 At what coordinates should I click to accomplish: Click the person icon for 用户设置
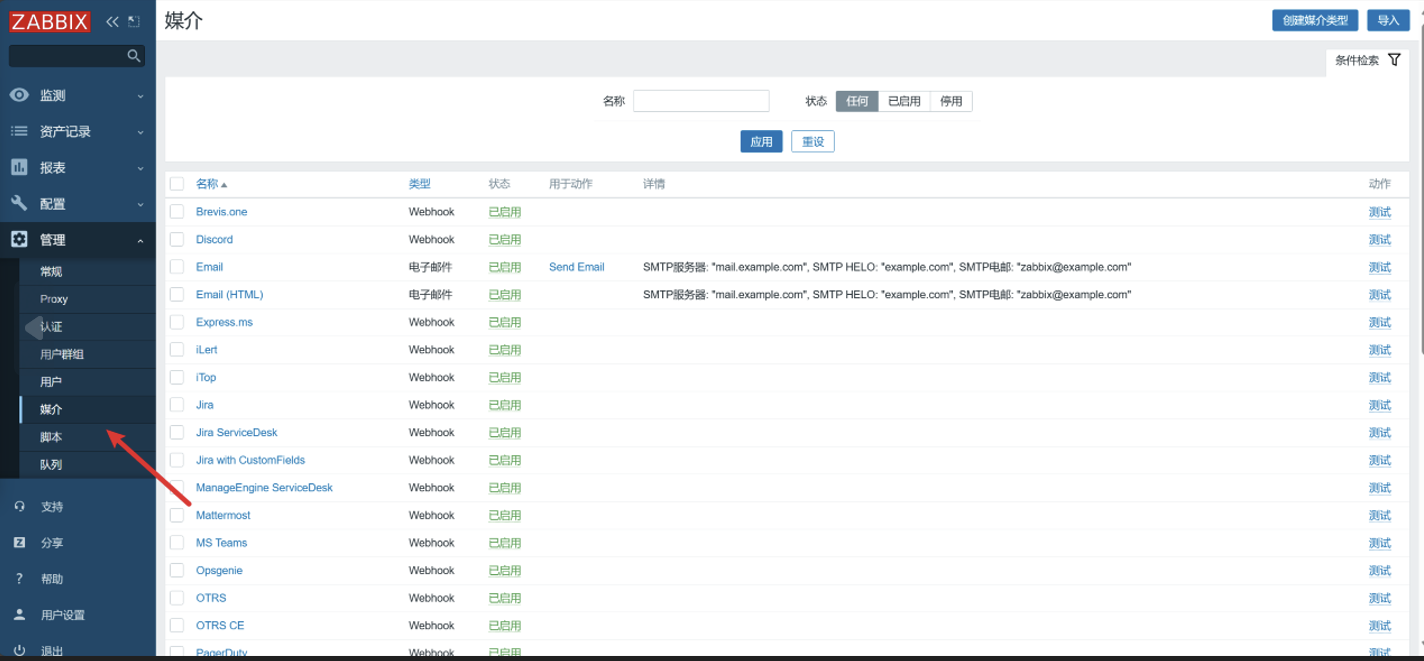(x=19, y=614)
